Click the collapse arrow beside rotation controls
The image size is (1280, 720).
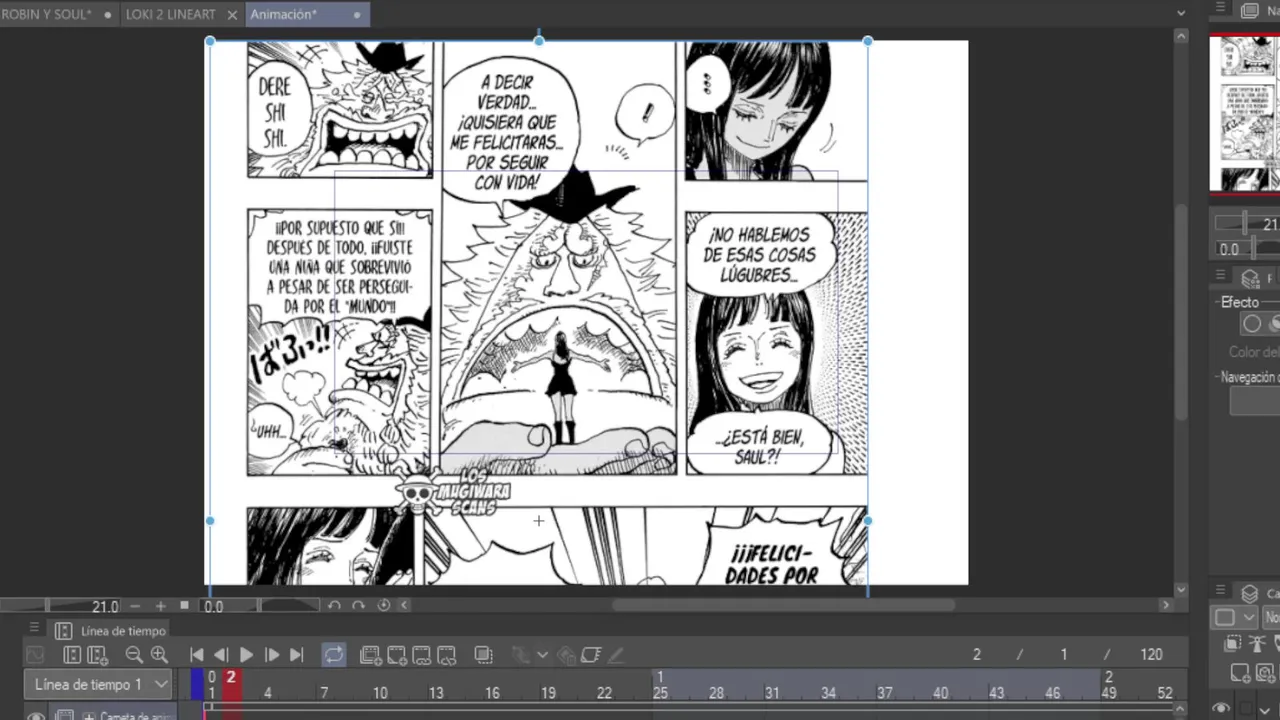404,605
